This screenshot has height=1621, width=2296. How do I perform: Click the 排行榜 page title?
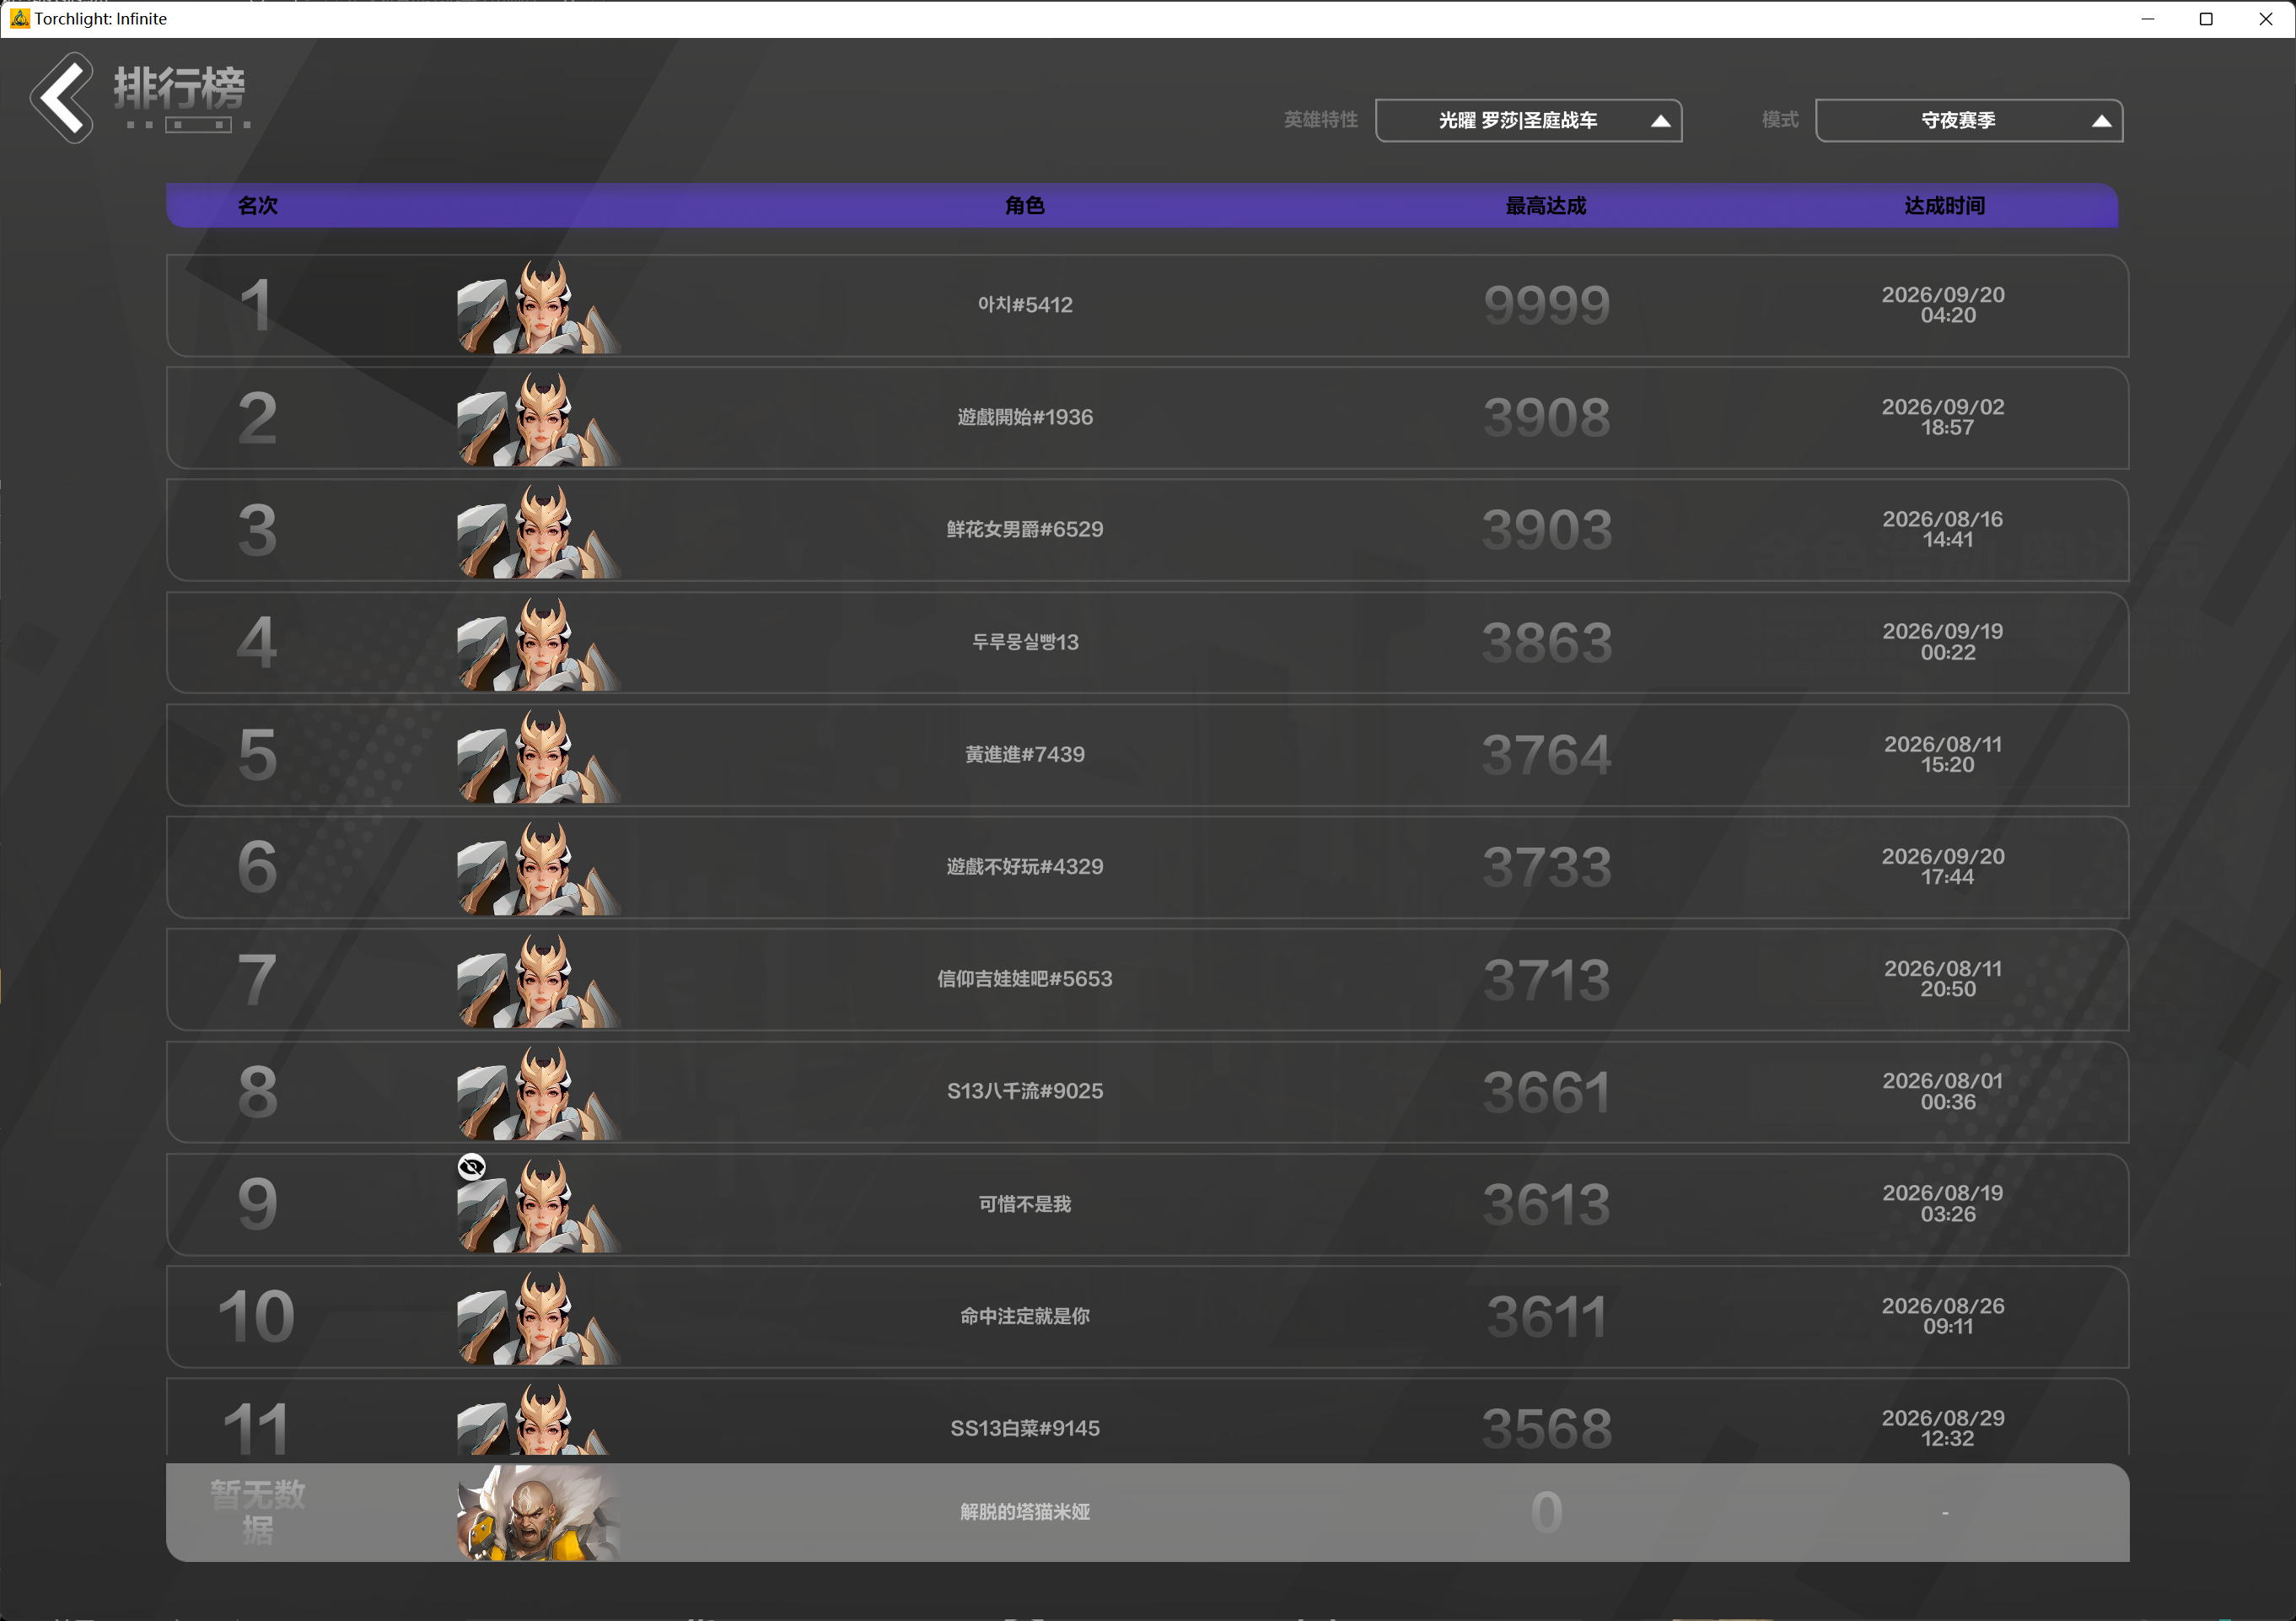pyautogui.click(x=180, y=88)
